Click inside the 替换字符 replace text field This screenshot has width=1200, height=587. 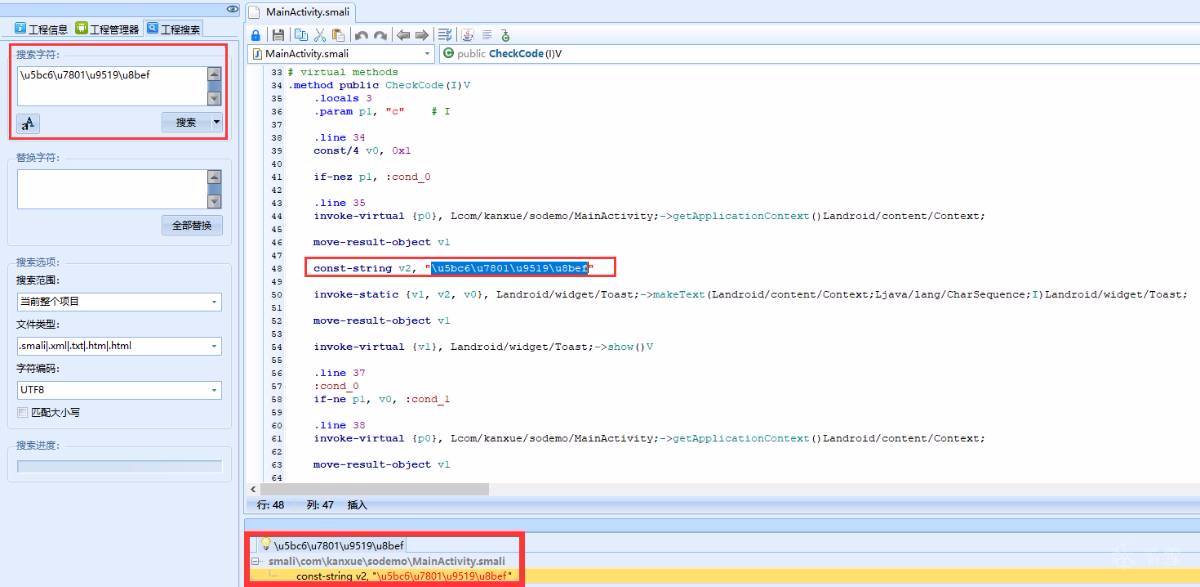[x=110, y=188]
